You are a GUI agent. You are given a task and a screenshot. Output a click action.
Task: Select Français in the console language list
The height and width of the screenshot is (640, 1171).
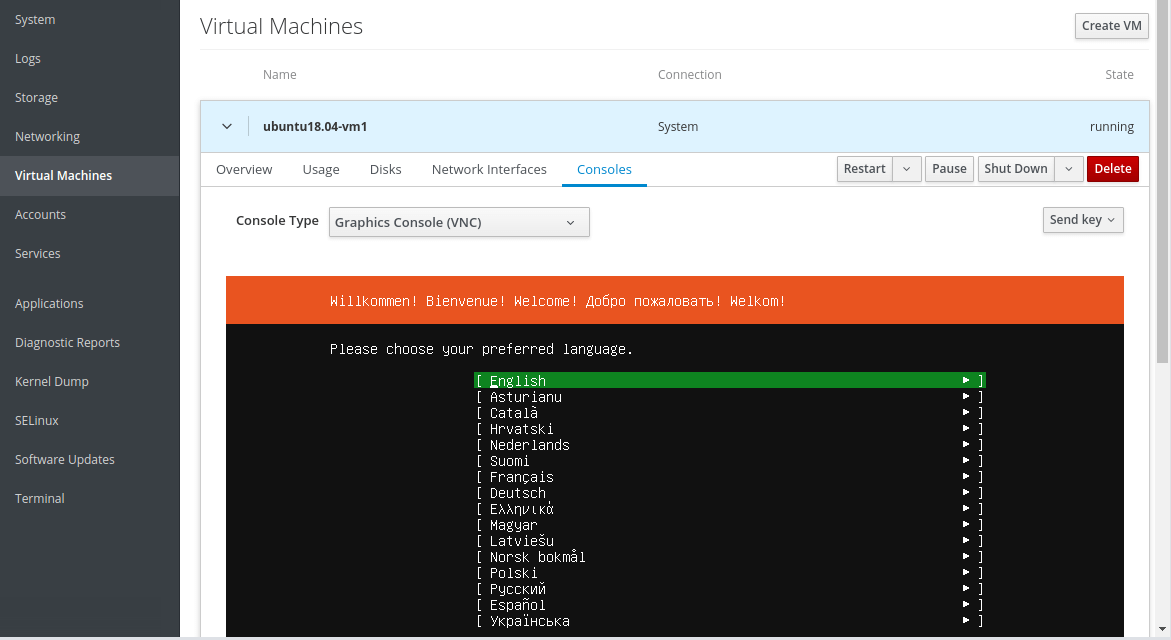point(521,477)
